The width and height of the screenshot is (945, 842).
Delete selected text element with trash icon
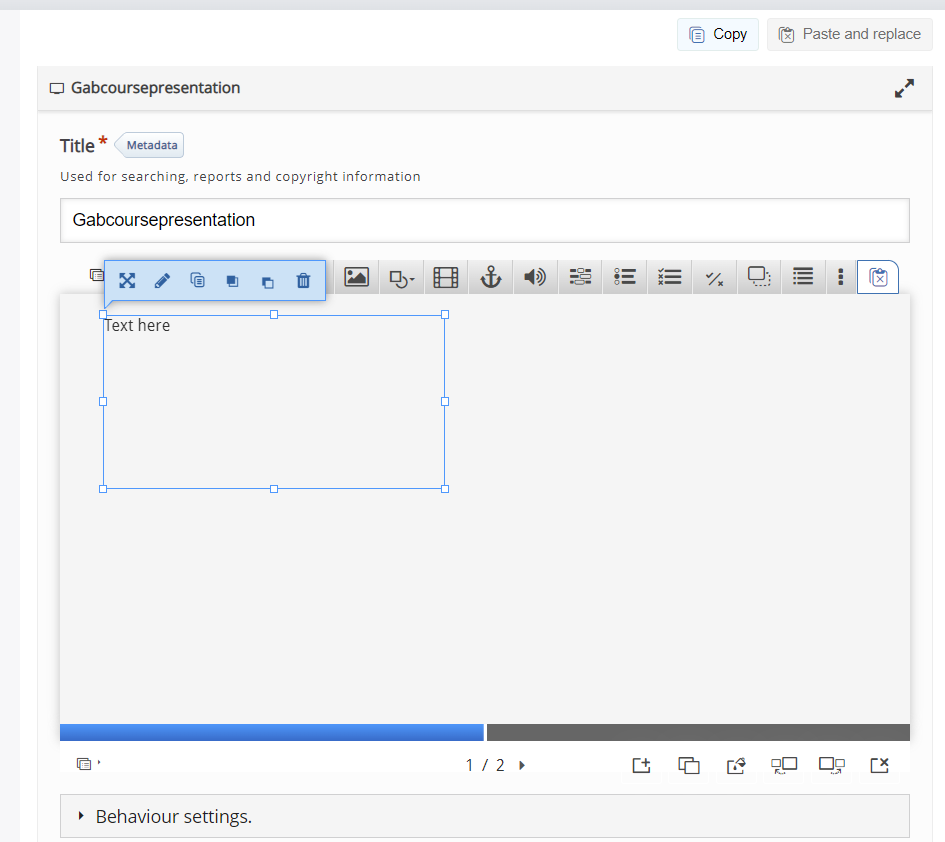coord(303,280)
